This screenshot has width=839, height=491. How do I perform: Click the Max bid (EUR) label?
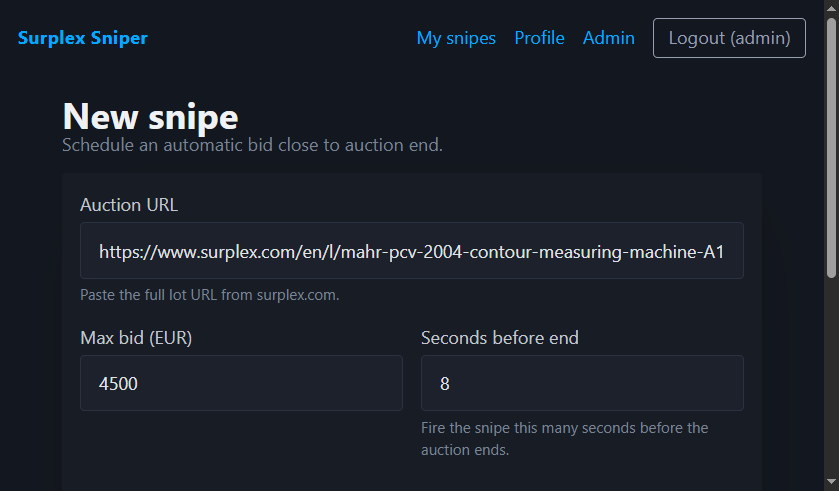click(136, 338)
